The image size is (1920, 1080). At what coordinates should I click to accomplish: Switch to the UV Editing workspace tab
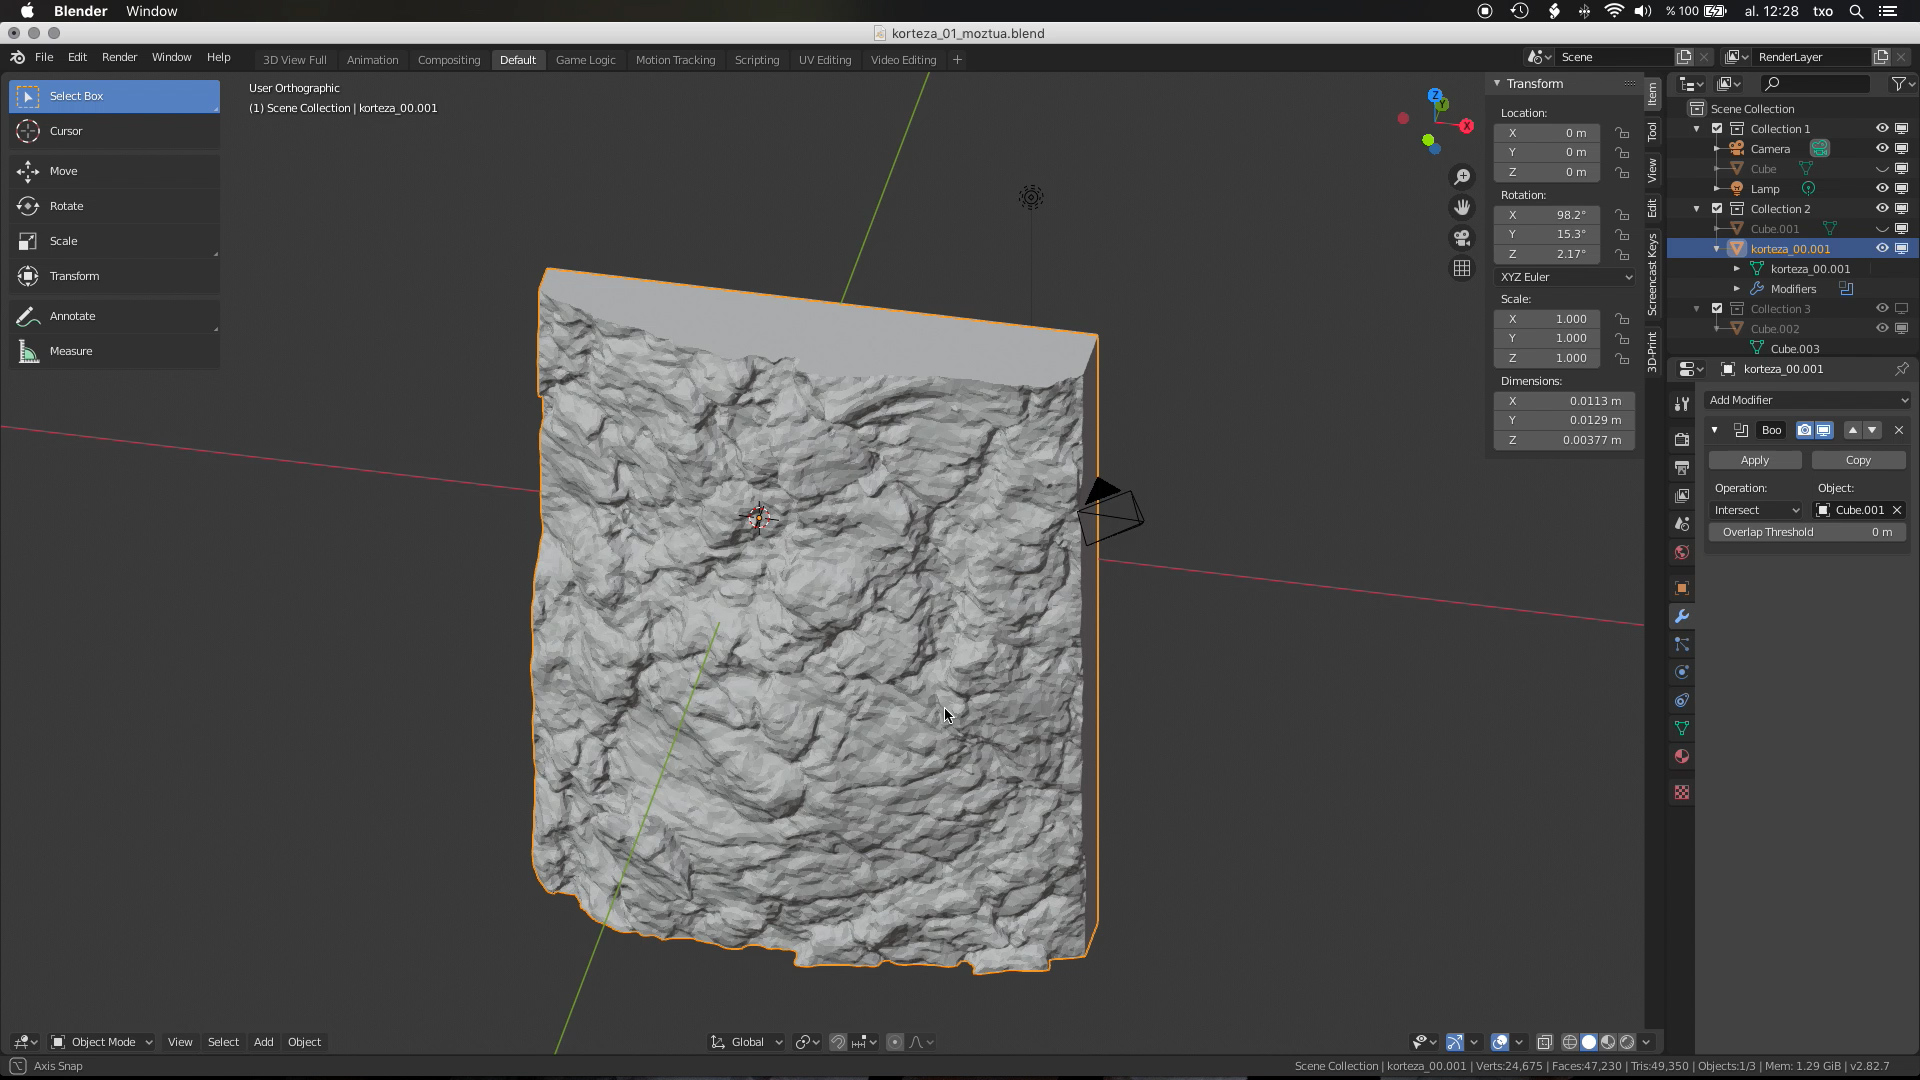coord(824,60)
